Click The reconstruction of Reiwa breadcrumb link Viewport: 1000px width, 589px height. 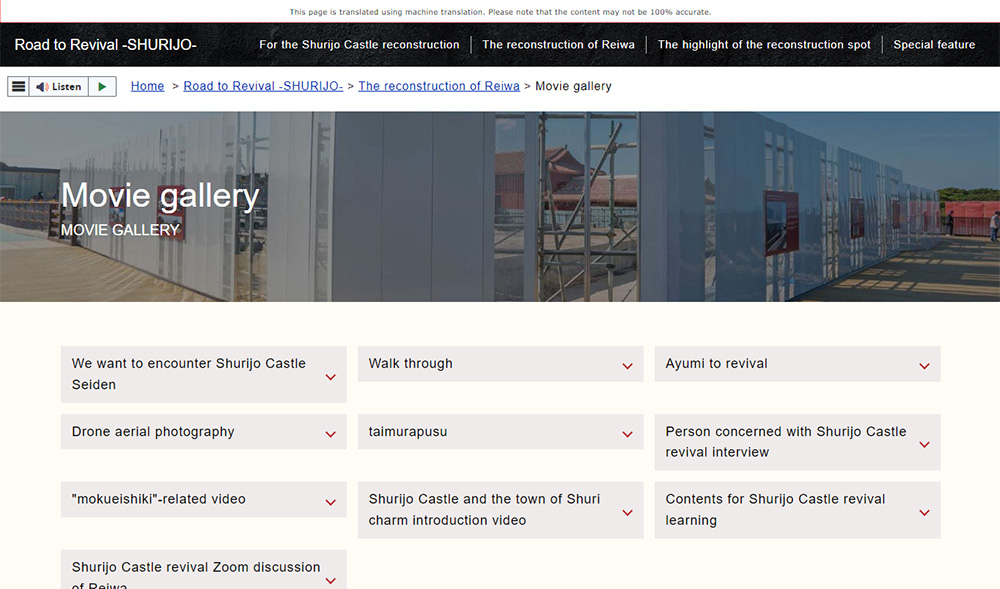point(439,86)
